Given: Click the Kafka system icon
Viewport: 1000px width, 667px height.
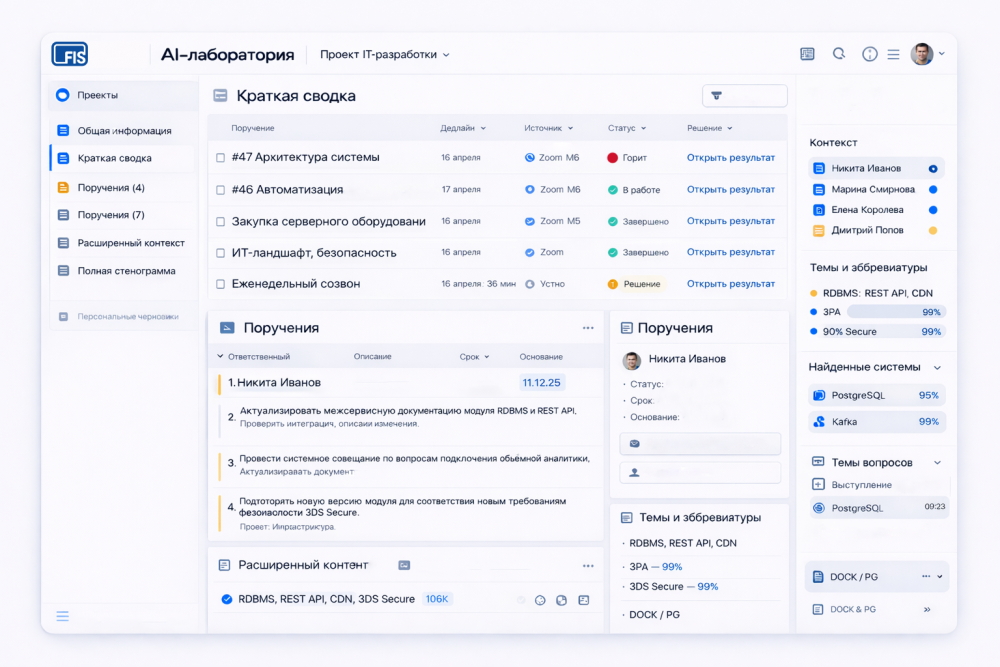Looking at the screenshot, I should [x=819, y=422].
